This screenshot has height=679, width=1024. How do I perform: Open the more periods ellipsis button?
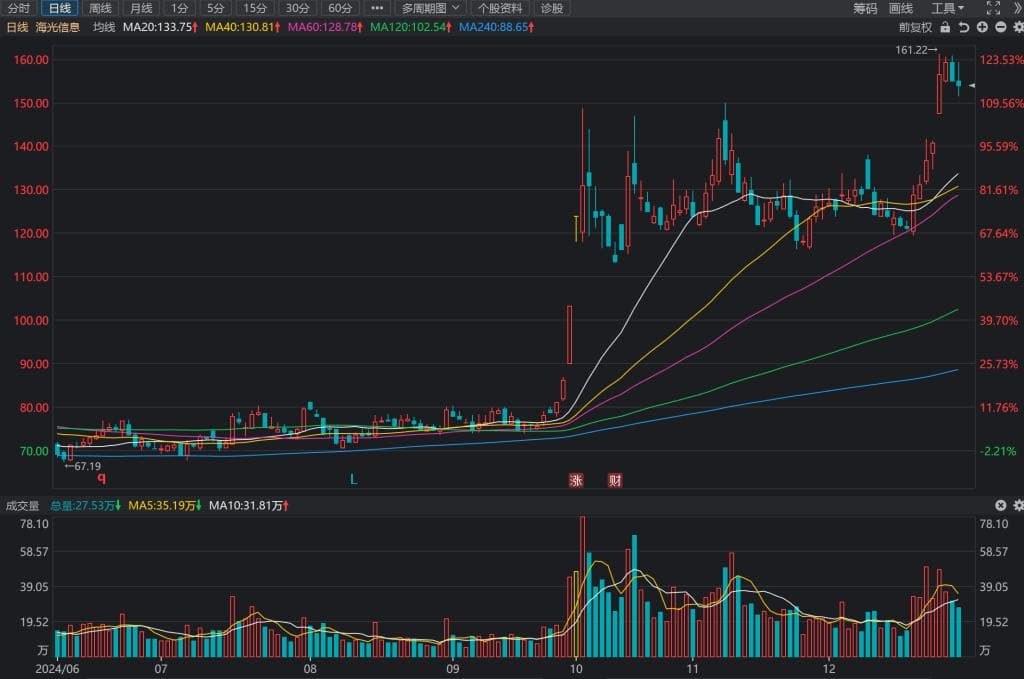click(x=377, y=8)
